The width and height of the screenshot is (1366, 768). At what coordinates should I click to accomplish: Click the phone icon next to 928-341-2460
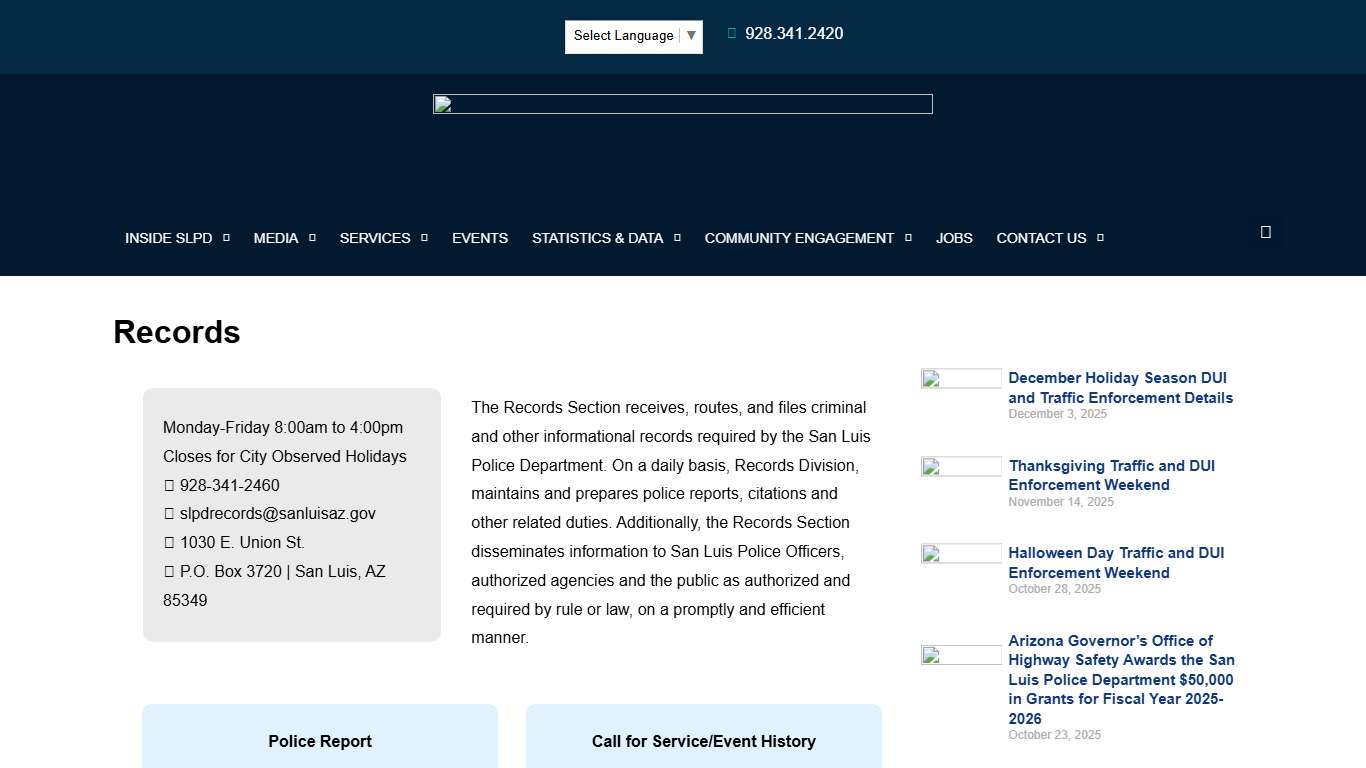(168, 485)
